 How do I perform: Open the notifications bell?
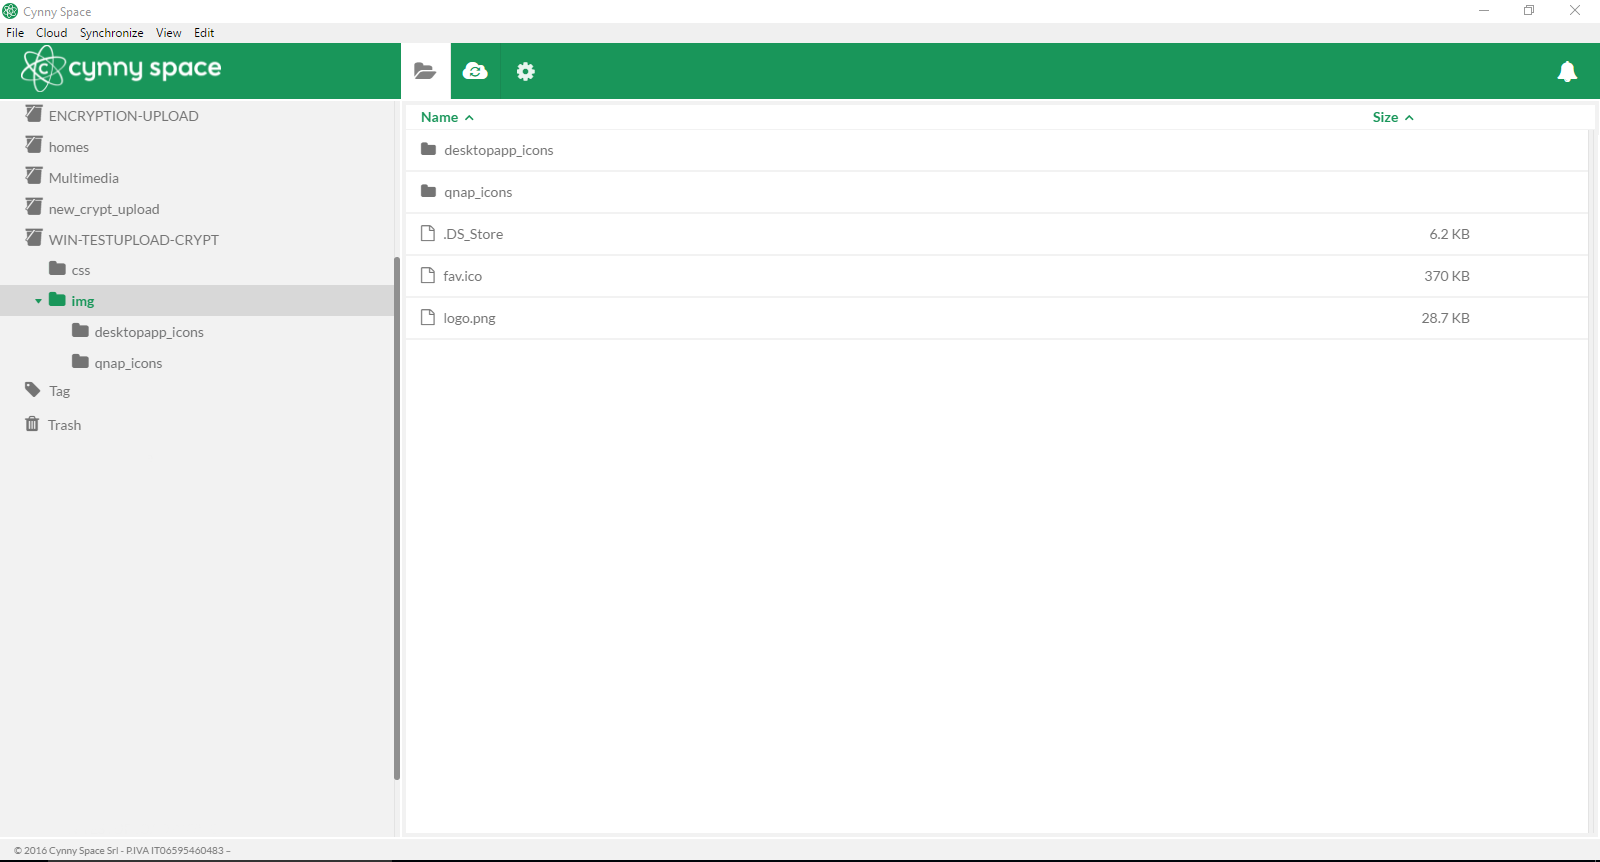(1567, 71)
